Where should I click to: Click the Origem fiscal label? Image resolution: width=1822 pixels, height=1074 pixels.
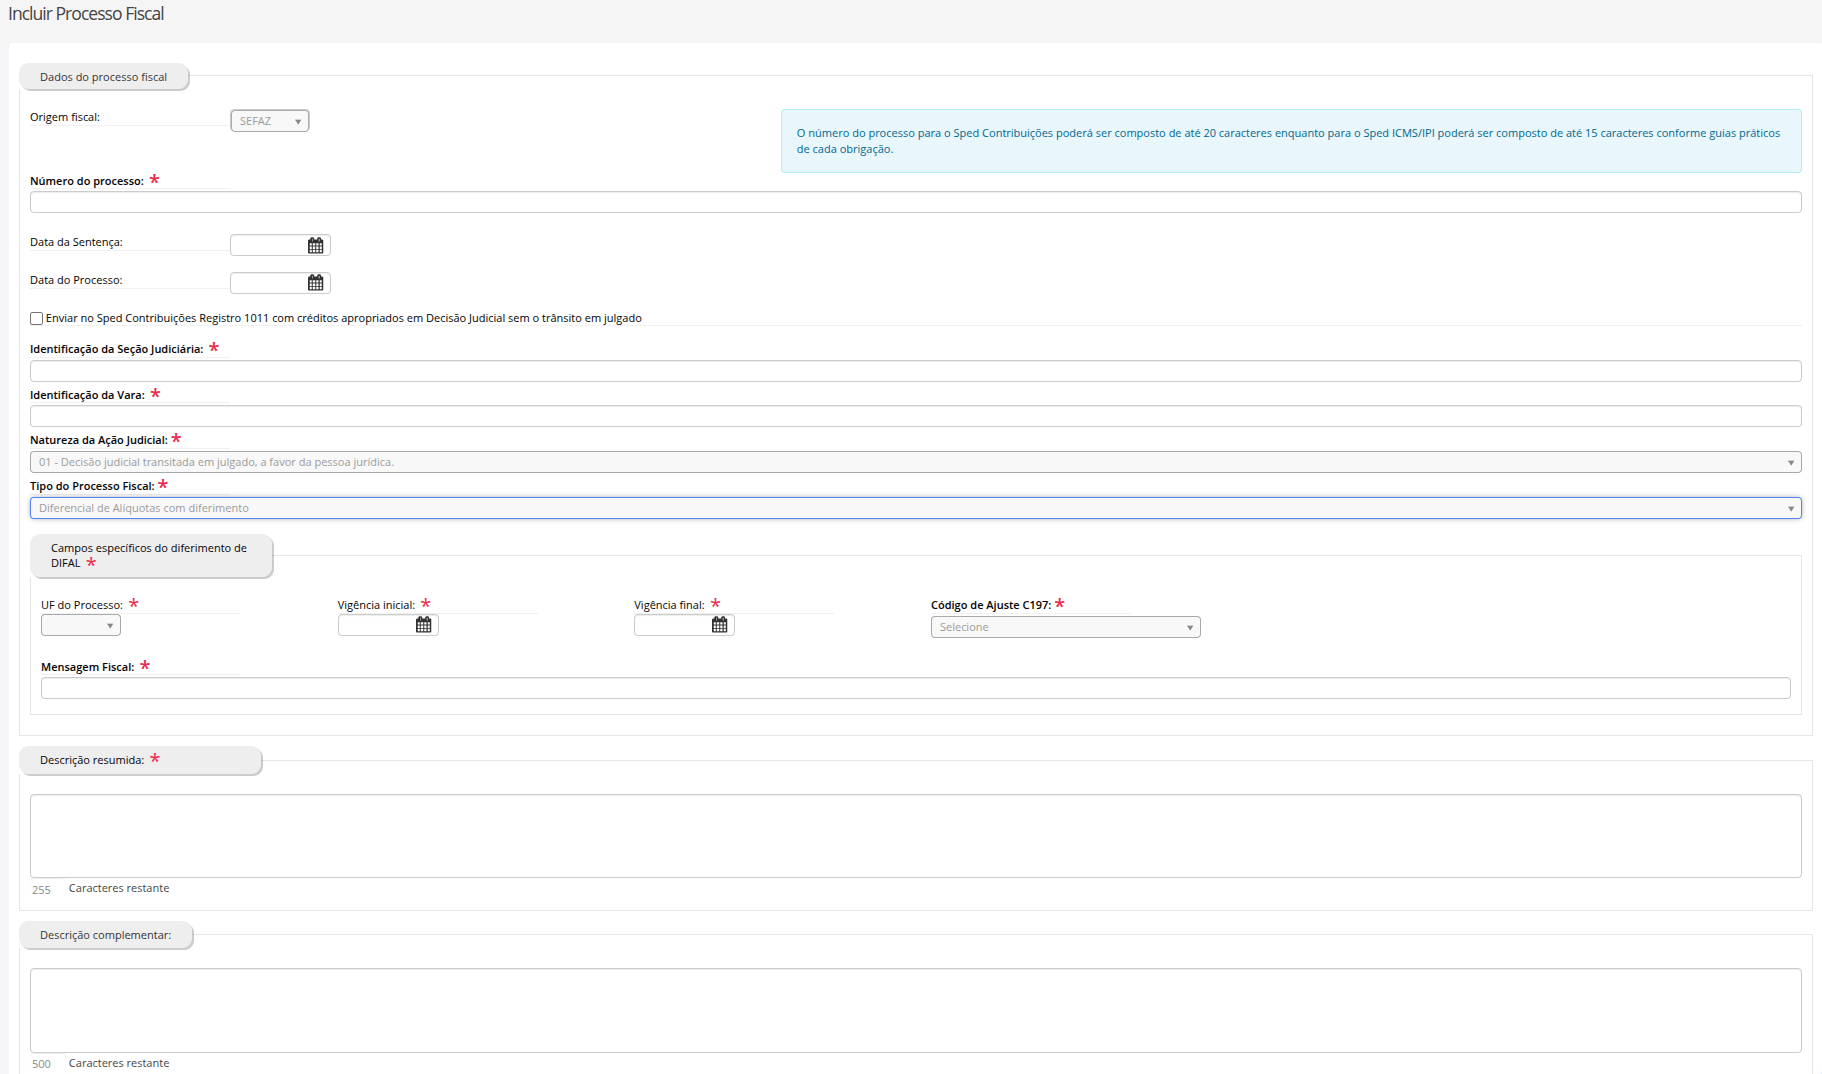pyautogui.click(x=65, y=118)
